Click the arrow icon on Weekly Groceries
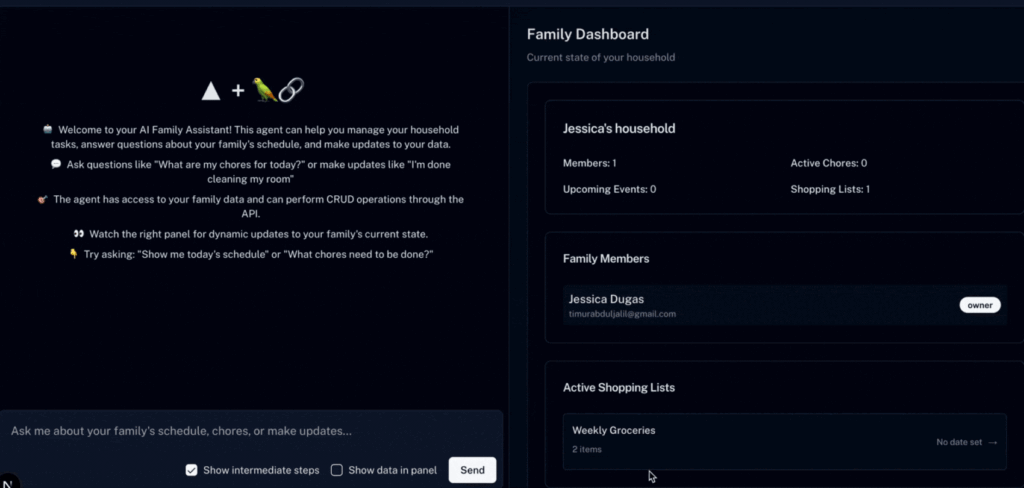The image size is (1024, 488). coord(992,442)
